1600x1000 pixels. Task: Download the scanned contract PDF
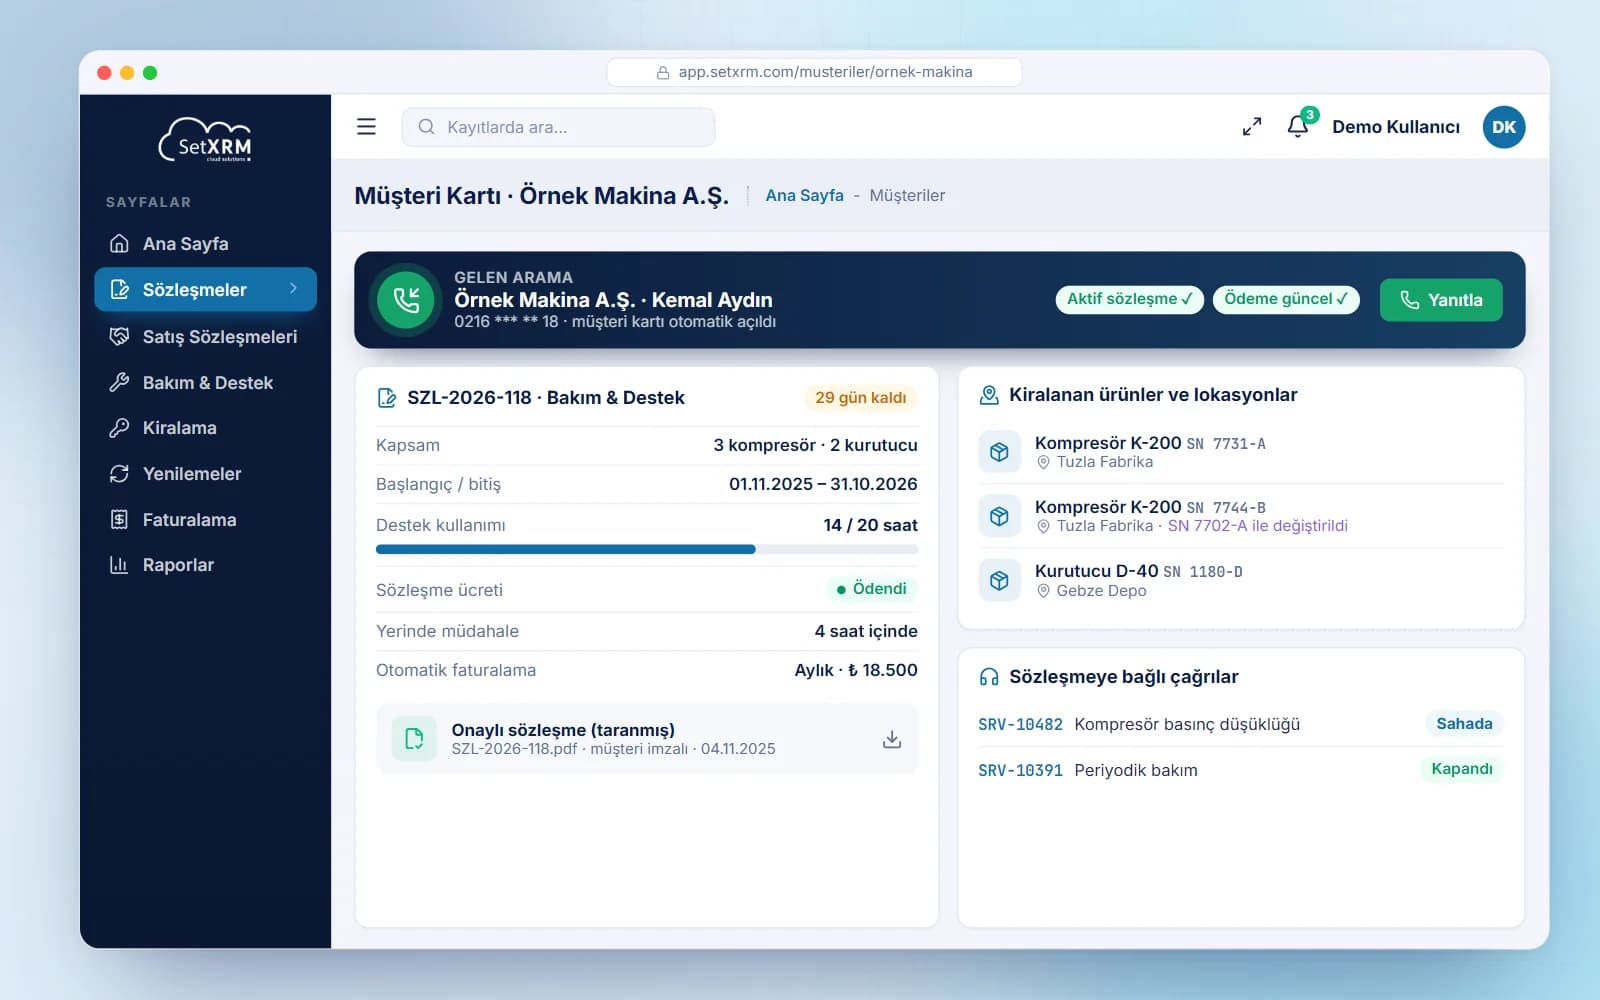coord(892,739)
